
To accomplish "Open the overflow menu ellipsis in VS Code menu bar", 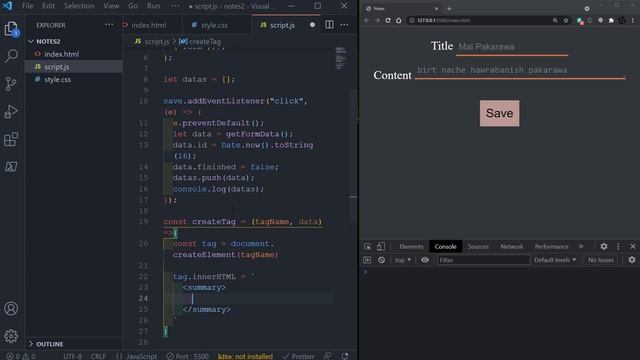I will point(175,6).
